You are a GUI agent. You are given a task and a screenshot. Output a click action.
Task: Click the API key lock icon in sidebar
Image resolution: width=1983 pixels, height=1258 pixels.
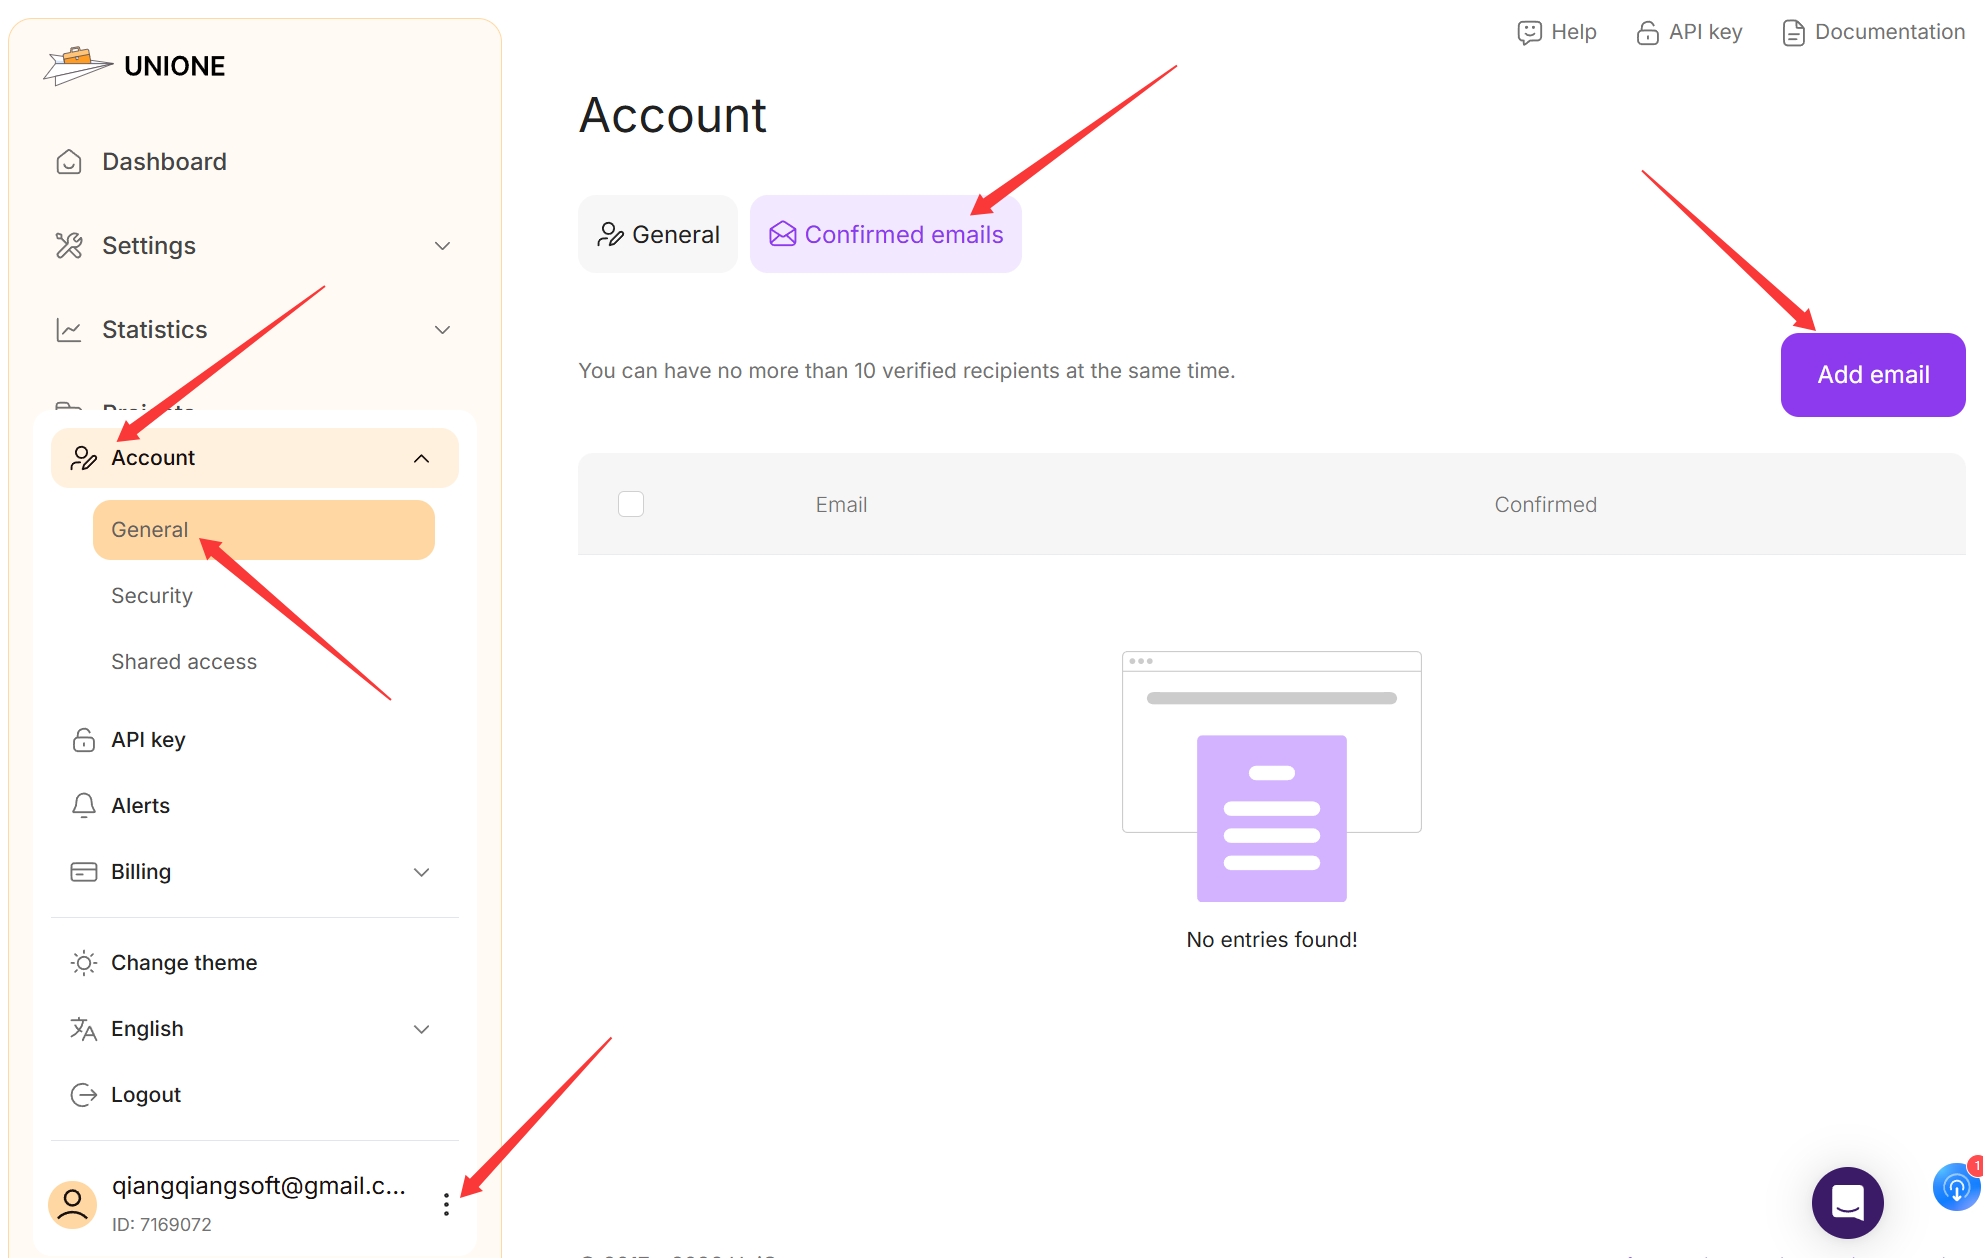(84, 740)
